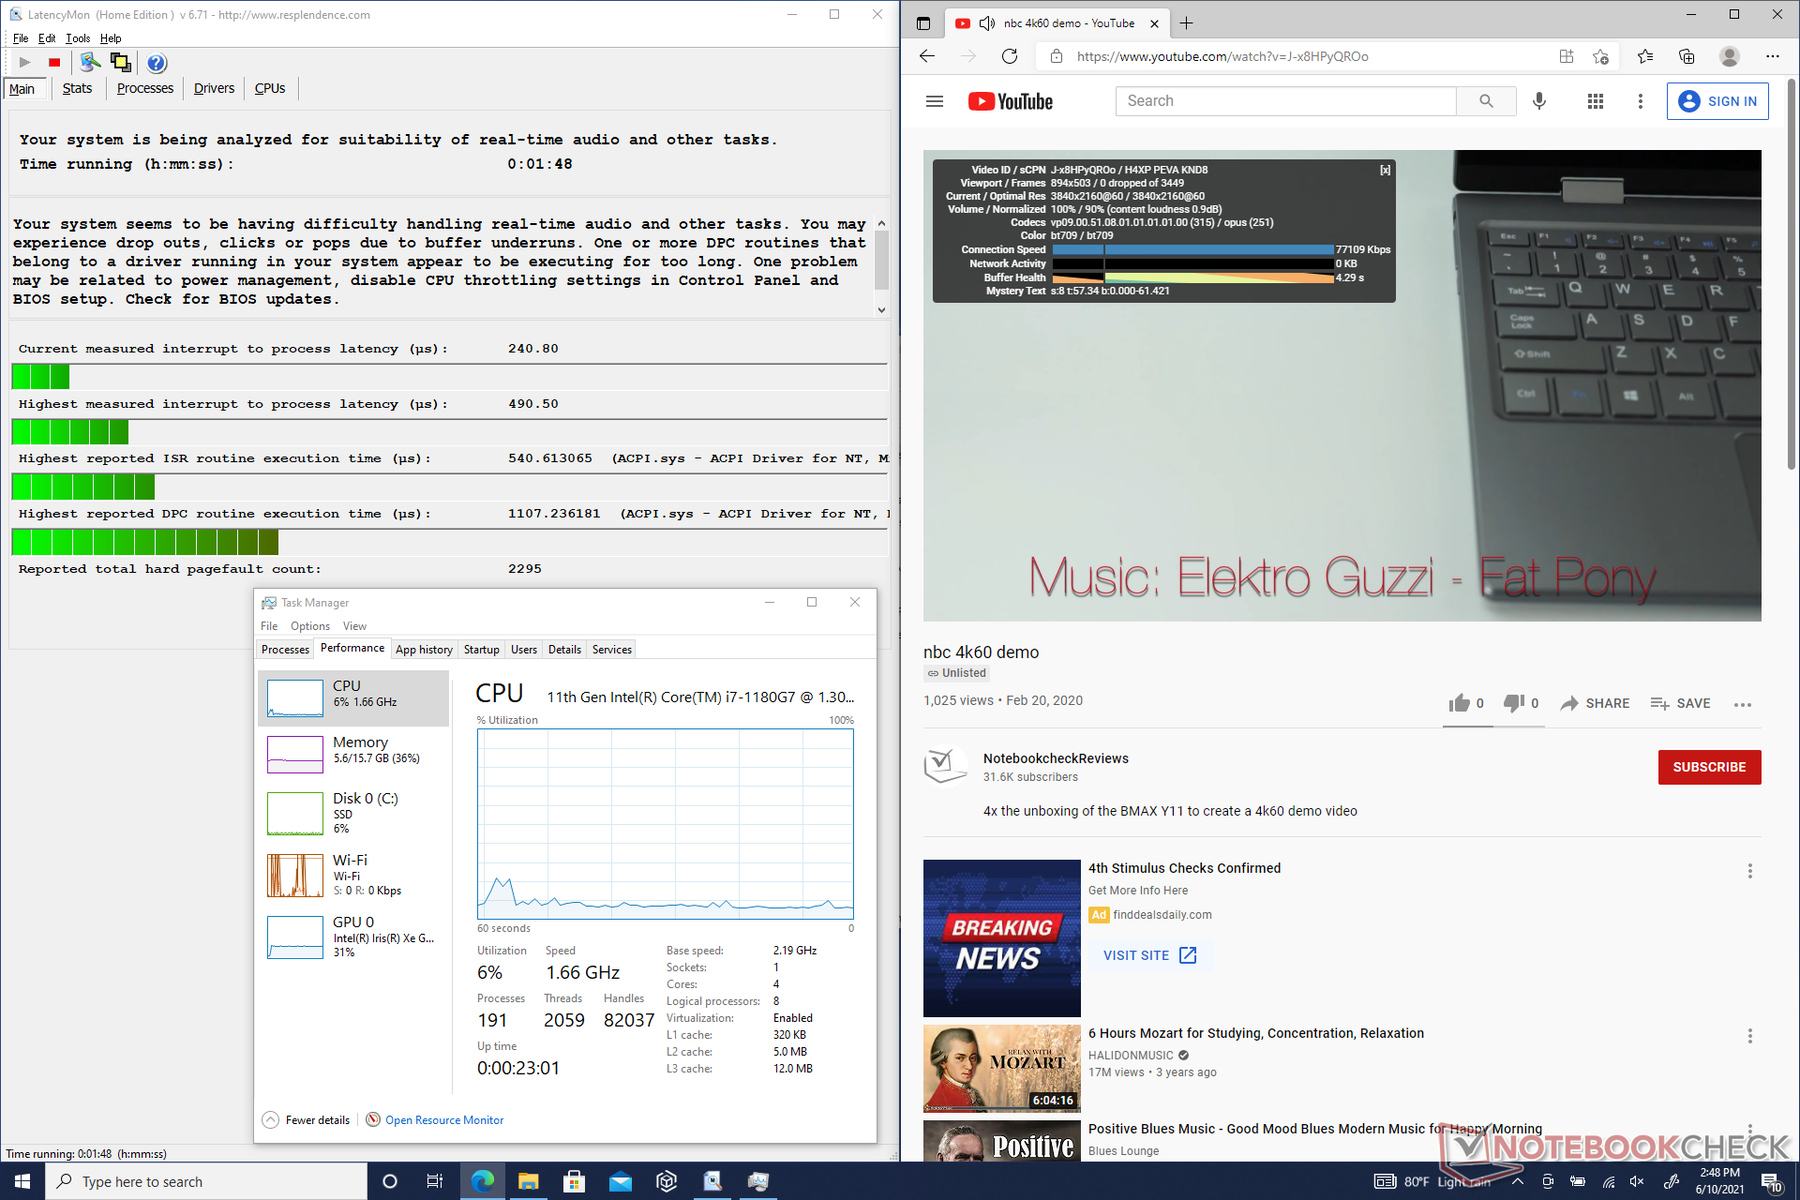Open Microsoft Store from the taskbar
1800x1200 pixels.
pyautogui.click(x=574, y=1181)
